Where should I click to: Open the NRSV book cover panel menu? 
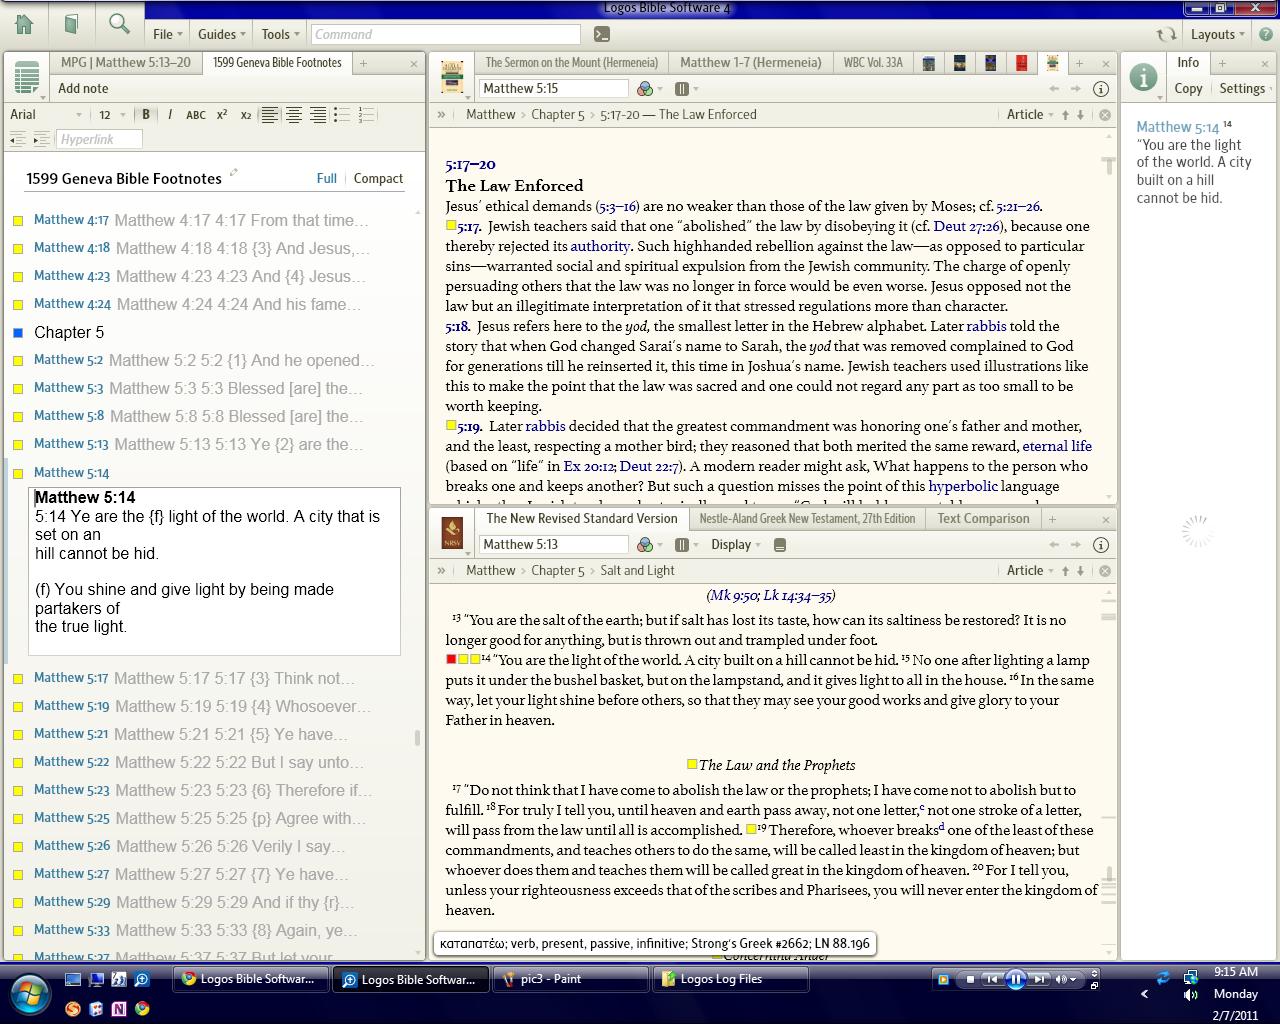[x=452, y=533]
